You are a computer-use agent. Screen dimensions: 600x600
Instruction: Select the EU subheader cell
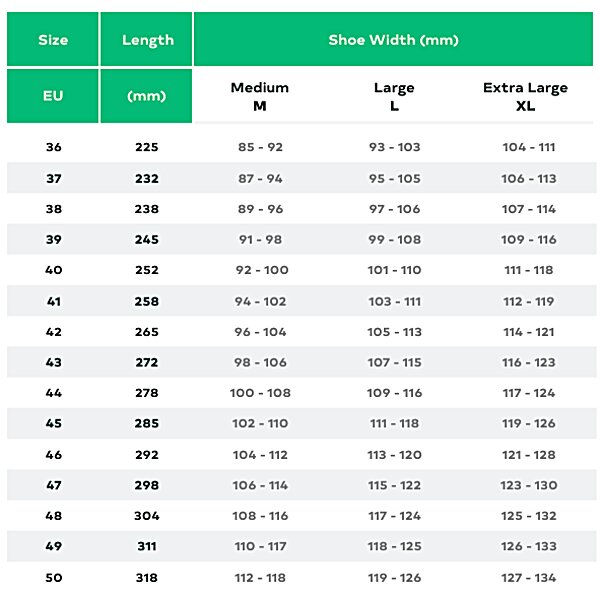point(53,96)
